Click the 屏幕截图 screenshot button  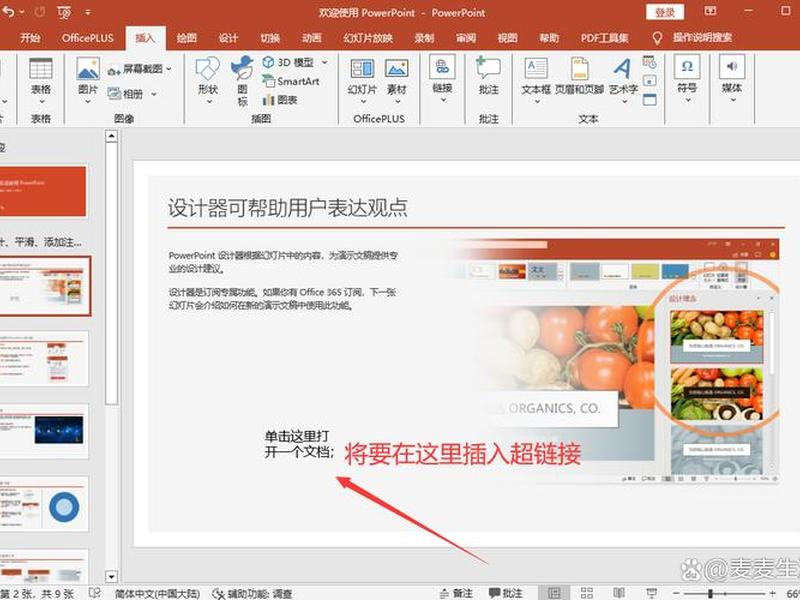click(136, 69)
